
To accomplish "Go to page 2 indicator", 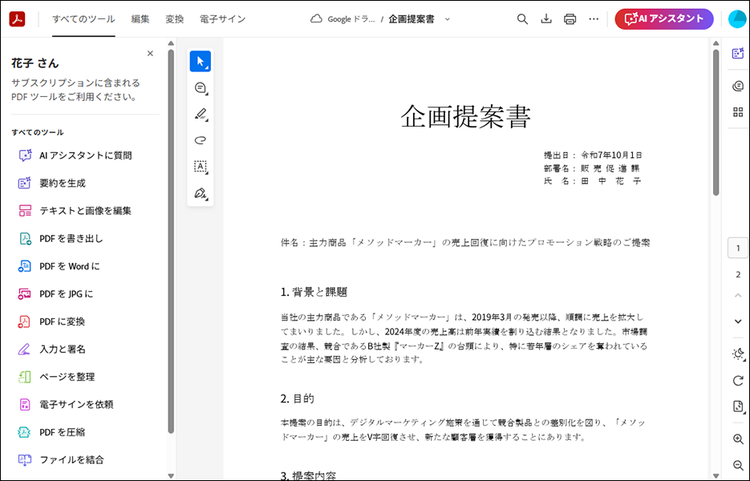I will coord(738,274).
